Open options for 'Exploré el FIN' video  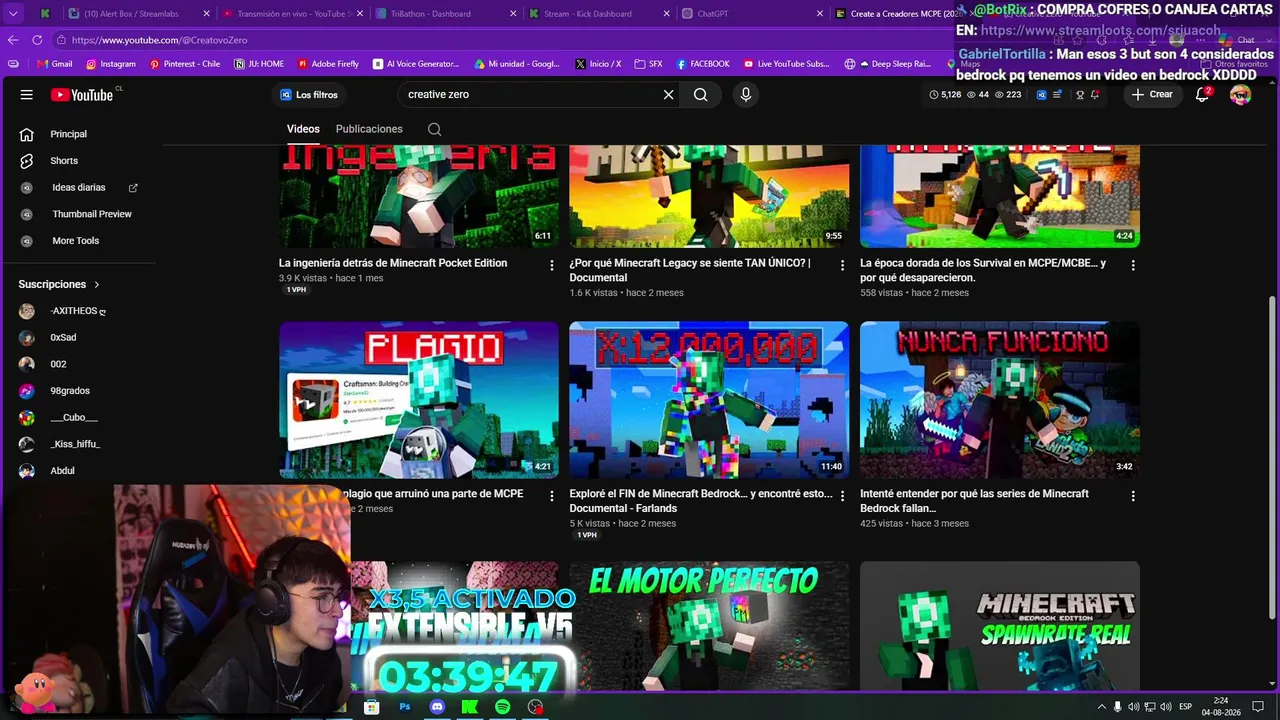pos(842,495)
